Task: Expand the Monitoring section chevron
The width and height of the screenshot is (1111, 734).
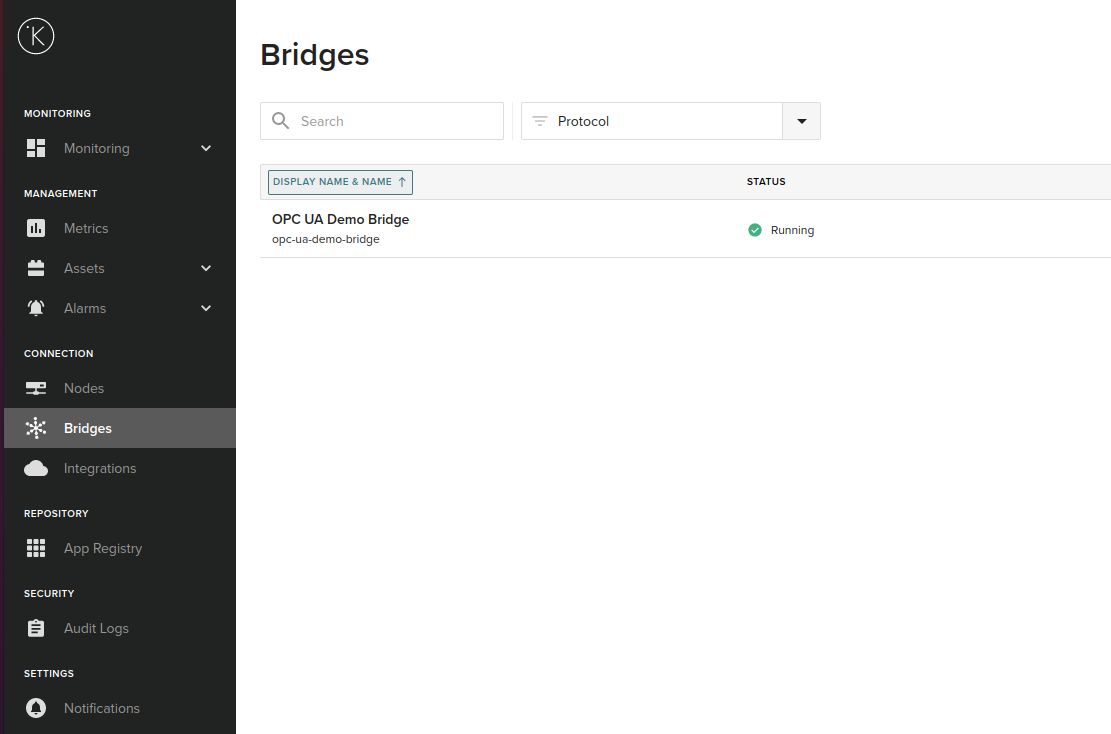Action: click(206, 148)
